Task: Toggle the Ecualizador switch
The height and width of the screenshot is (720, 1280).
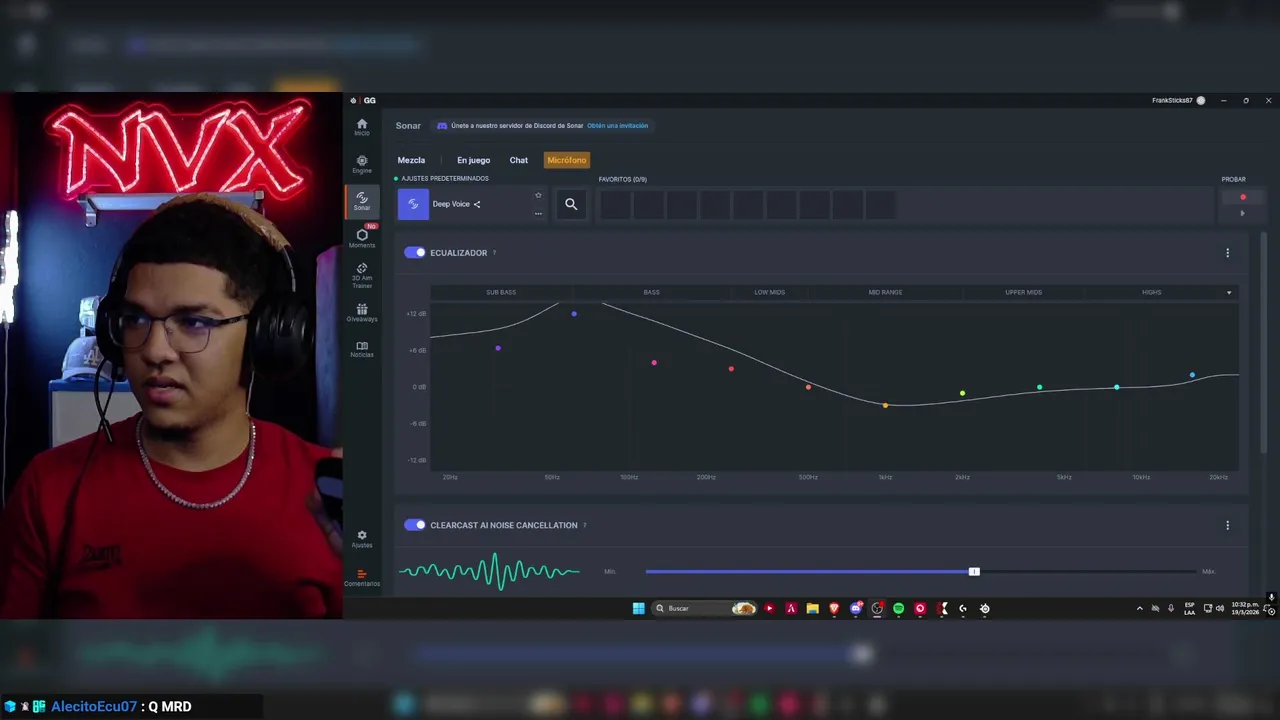Action: [x=415, y=253]
